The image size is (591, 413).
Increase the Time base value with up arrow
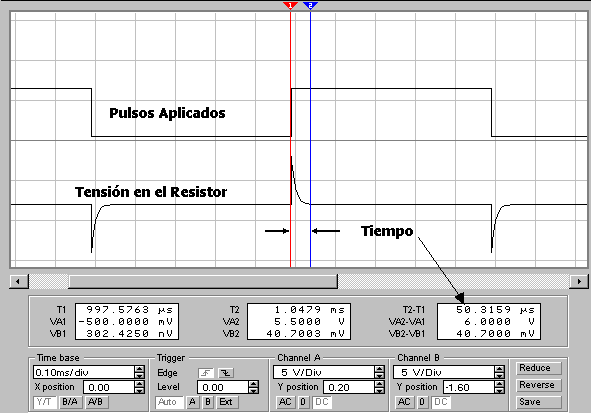point(139,369)
